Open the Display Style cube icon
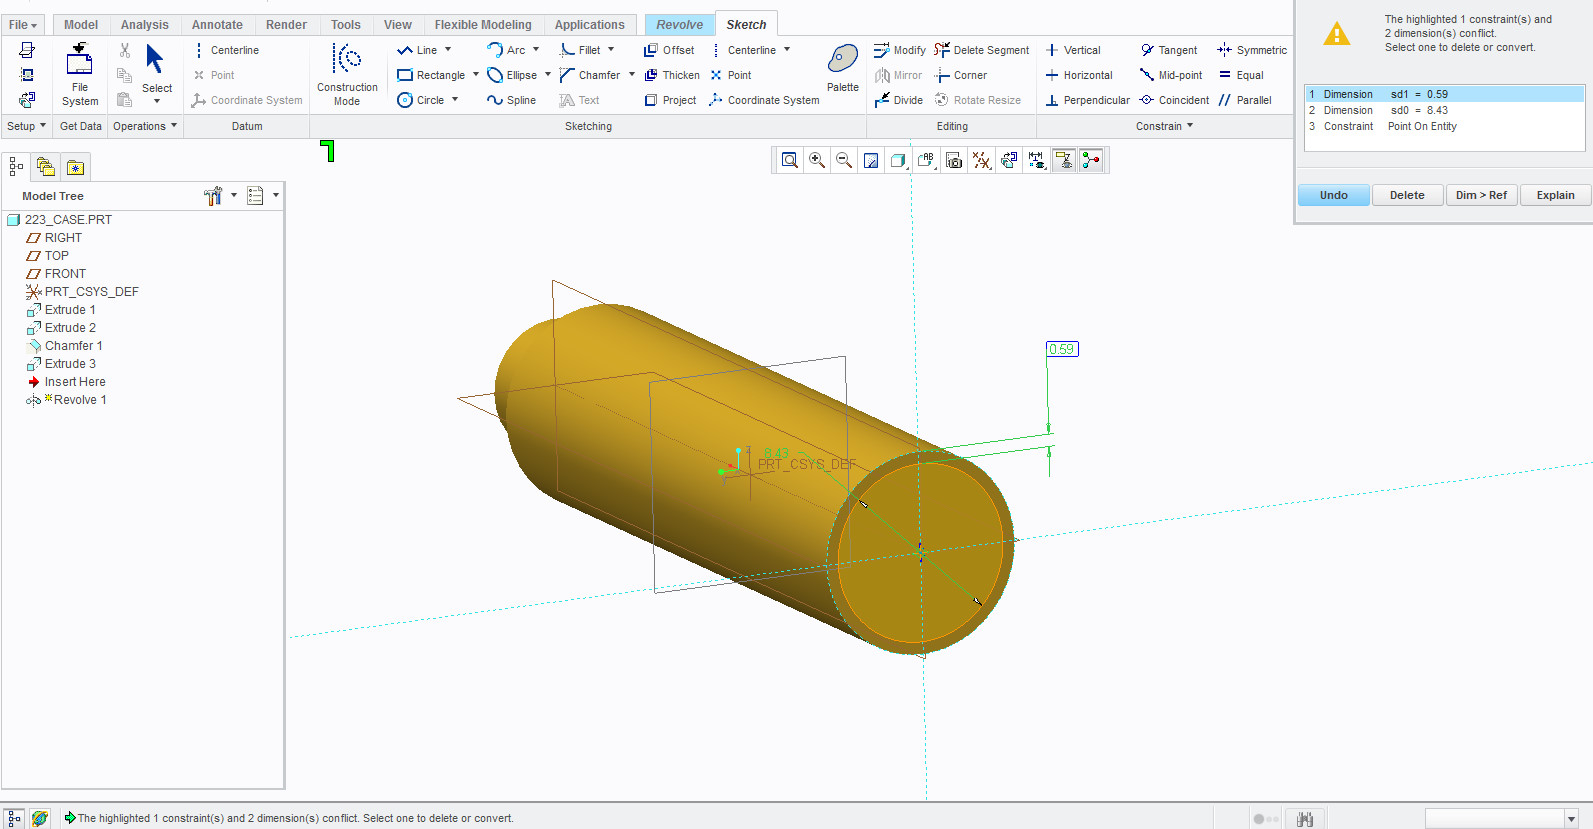 click(898, 160)
